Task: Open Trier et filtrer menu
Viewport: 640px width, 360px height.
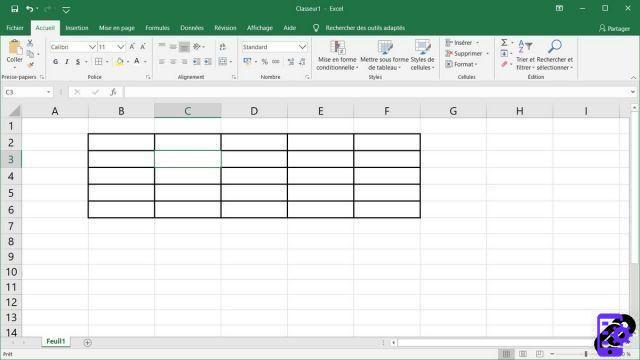Action: (525, 55)
